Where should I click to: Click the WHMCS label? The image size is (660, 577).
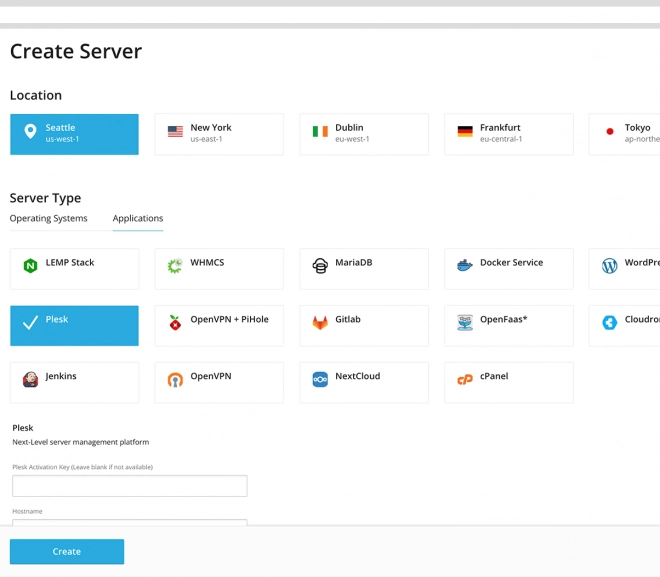point(207,263)
